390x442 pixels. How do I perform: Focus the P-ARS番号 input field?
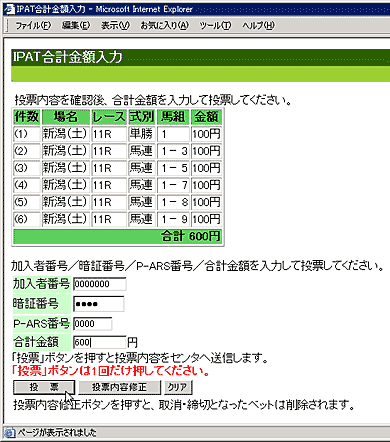(x=92, y=323)
